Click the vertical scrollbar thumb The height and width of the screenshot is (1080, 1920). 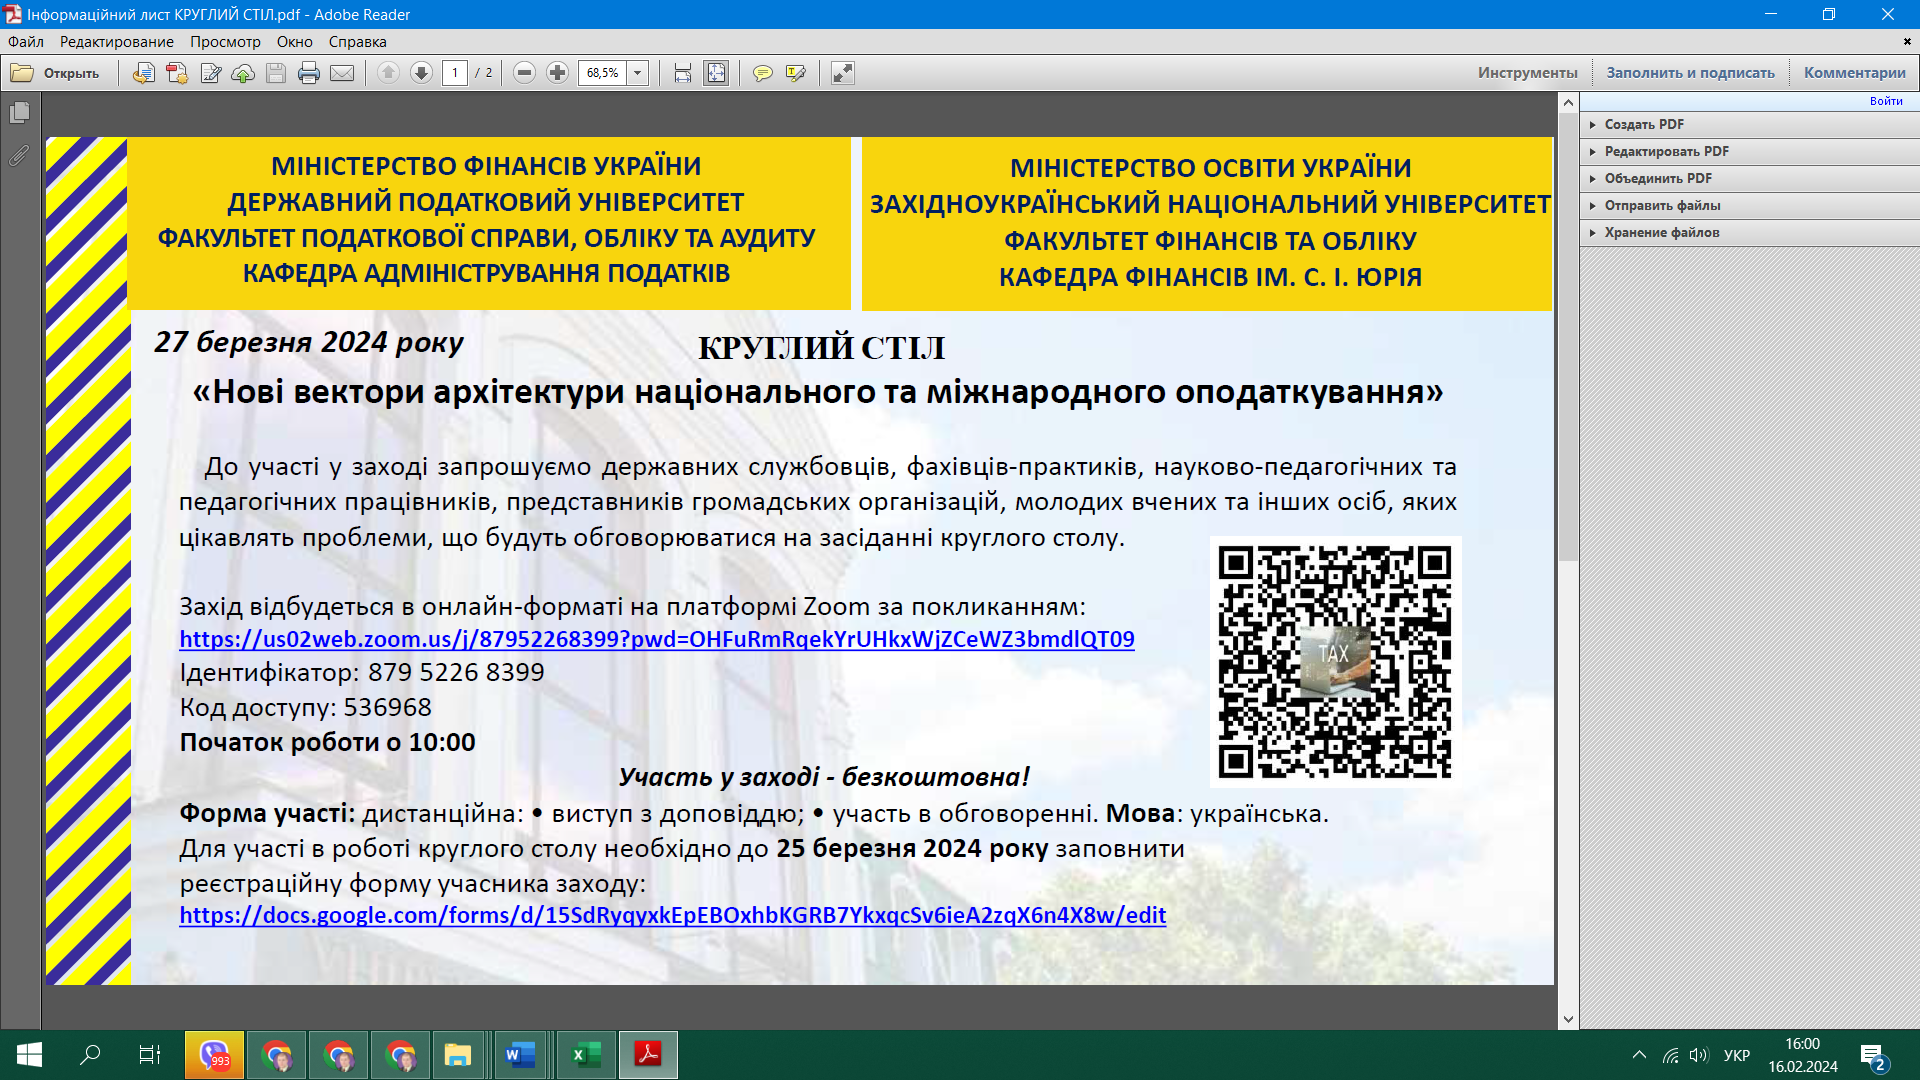click(1568, 337)
